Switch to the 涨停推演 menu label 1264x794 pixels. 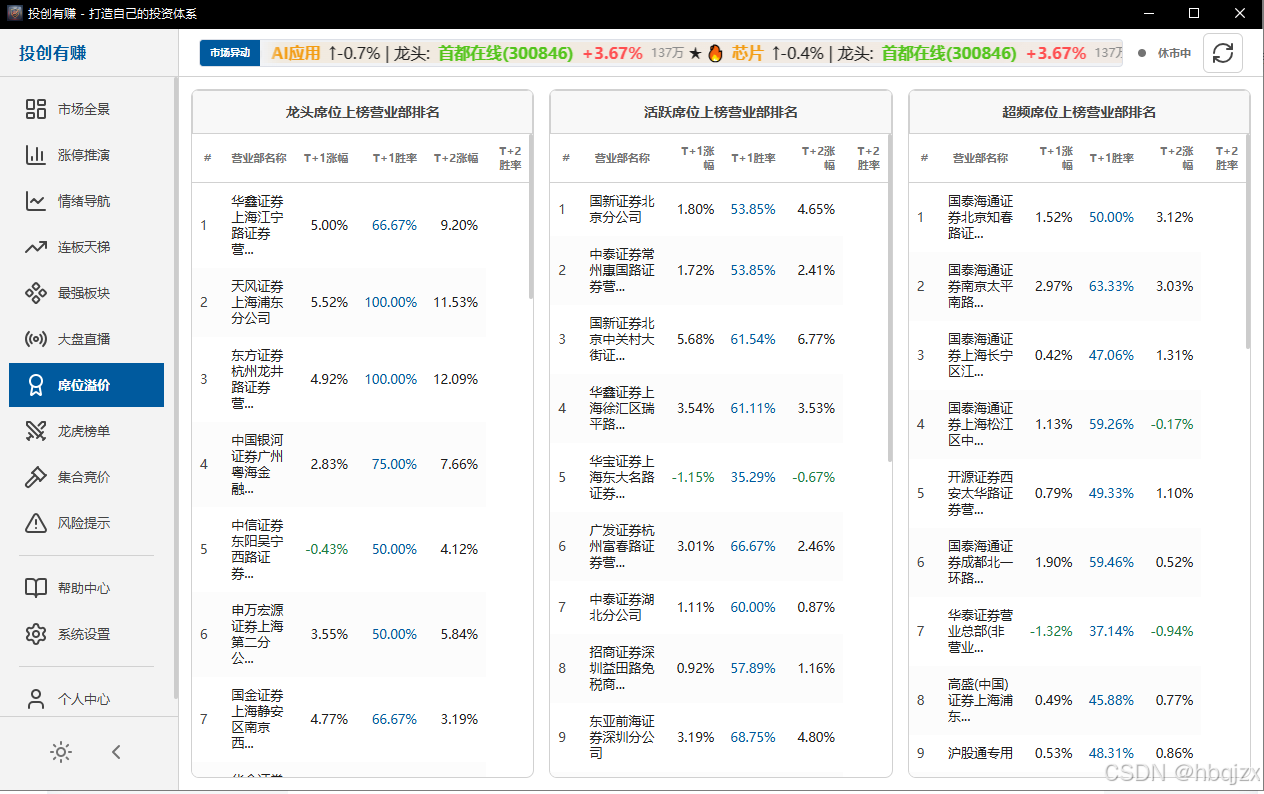pos(84,155)
